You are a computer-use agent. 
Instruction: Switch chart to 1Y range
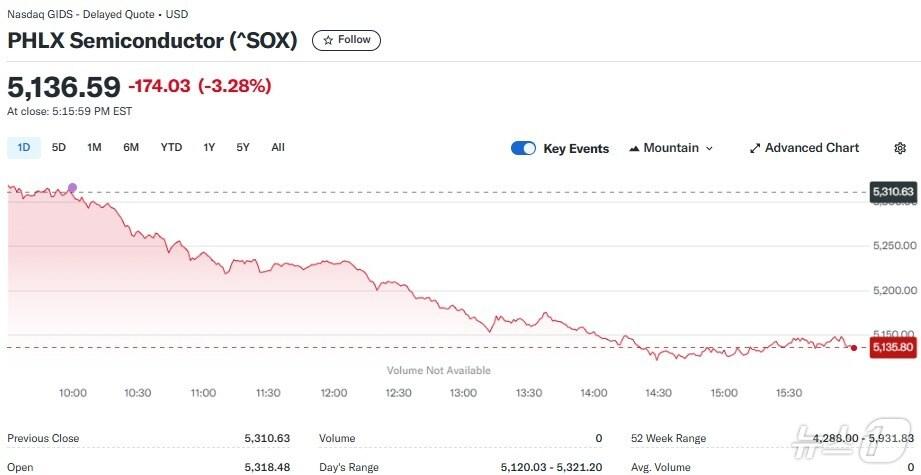pos(209,147)
